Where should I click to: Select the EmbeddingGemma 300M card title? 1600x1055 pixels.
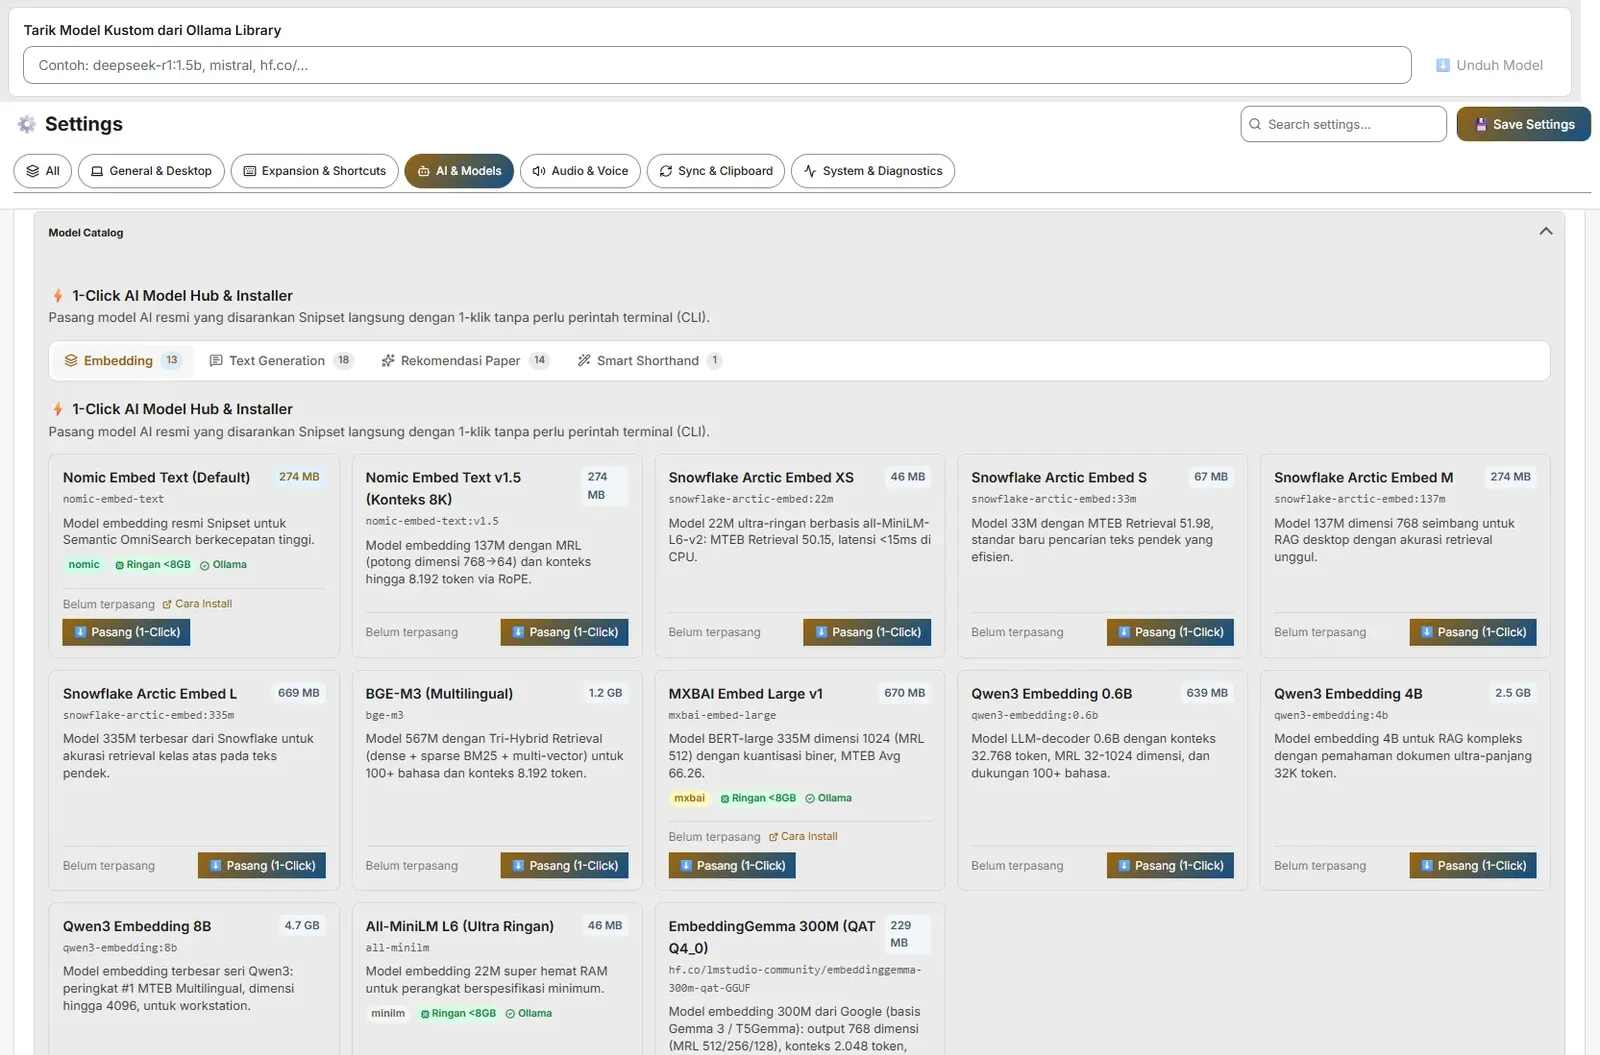pyautogui.click(x=772, y=937)
